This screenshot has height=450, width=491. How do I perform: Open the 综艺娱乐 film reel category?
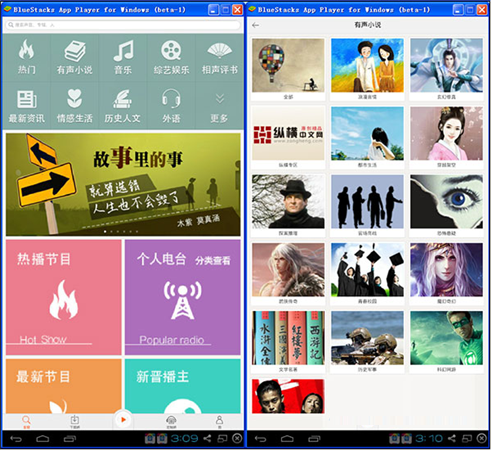coord(171,57)
